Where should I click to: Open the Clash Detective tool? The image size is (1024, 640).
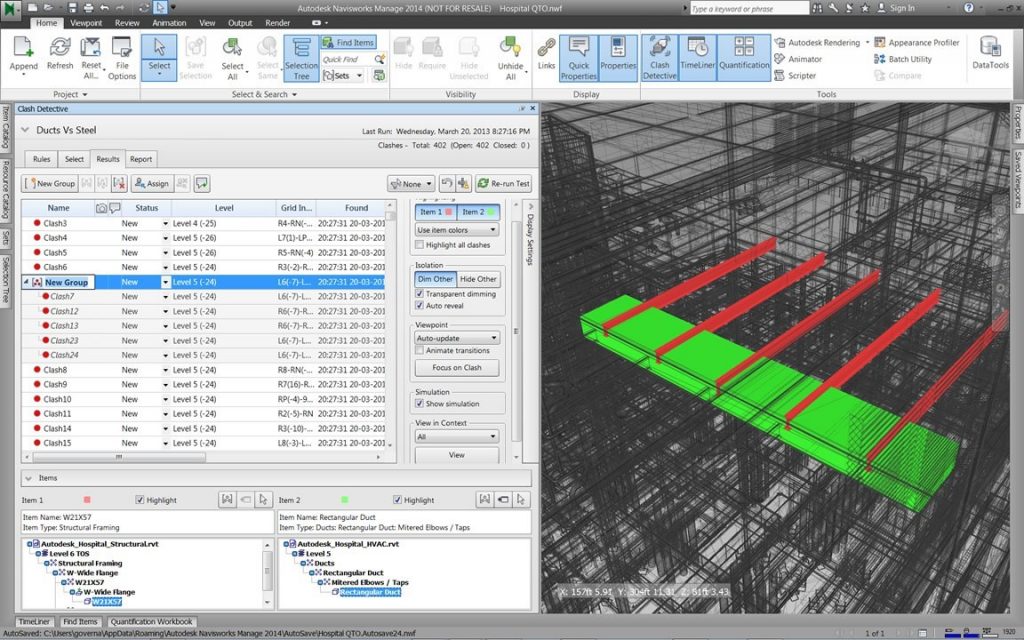[x=660, y=58]
